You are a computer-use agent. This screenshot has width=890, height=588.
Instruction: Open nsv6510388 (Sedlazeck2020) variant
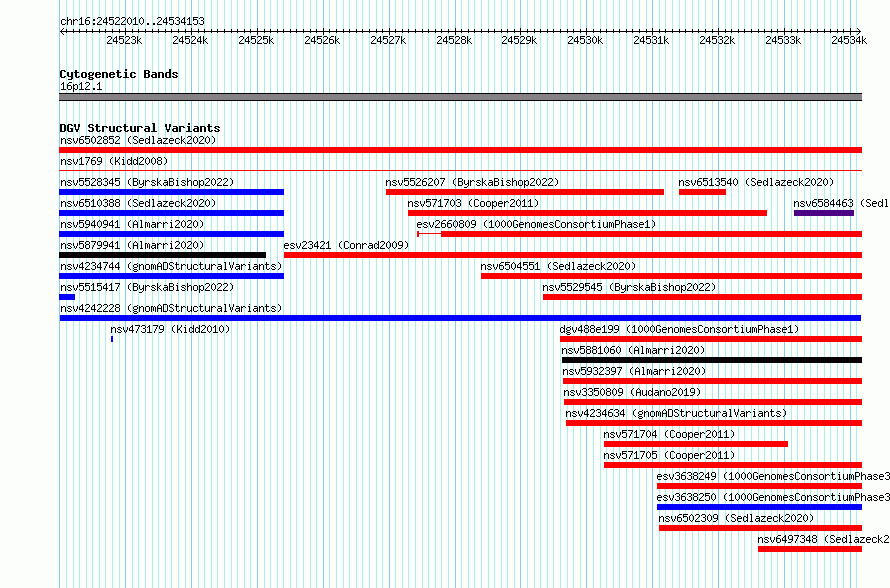(x=138, y=203)
